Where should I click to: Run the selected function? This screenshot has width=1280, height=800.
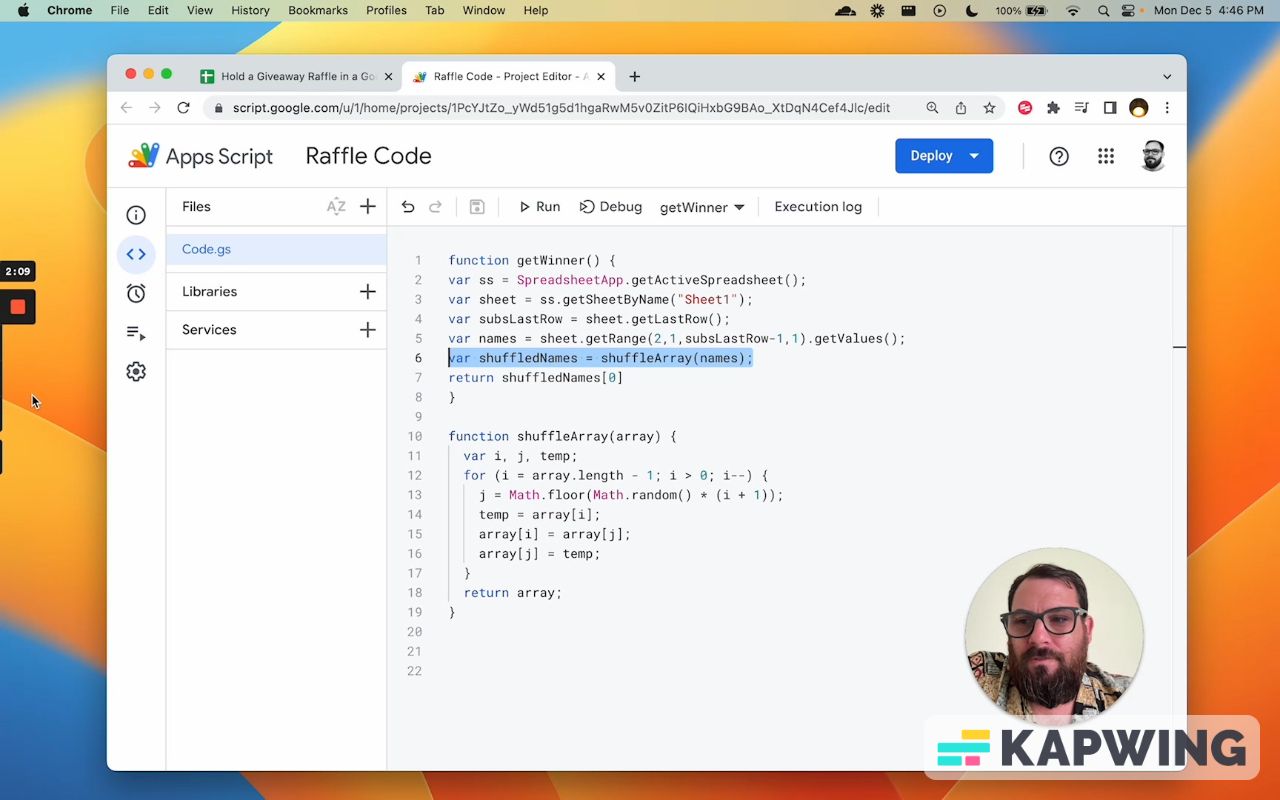pyautogui.click(x=539, y=207)
